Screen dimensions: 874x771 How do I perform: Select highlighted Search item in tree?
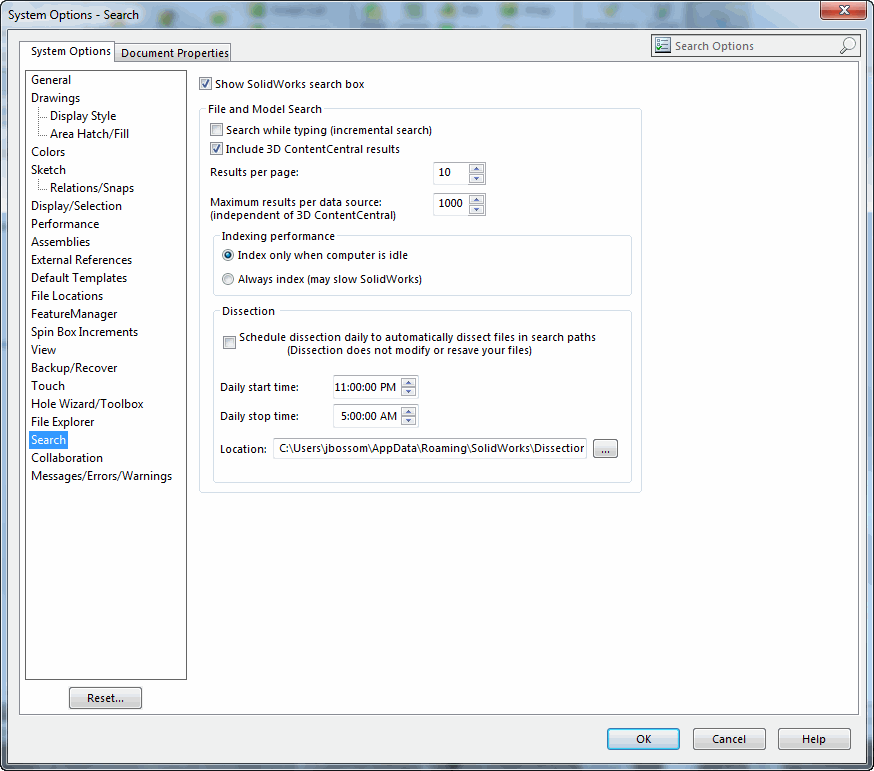pyautogui.click(x=48, y=440)
